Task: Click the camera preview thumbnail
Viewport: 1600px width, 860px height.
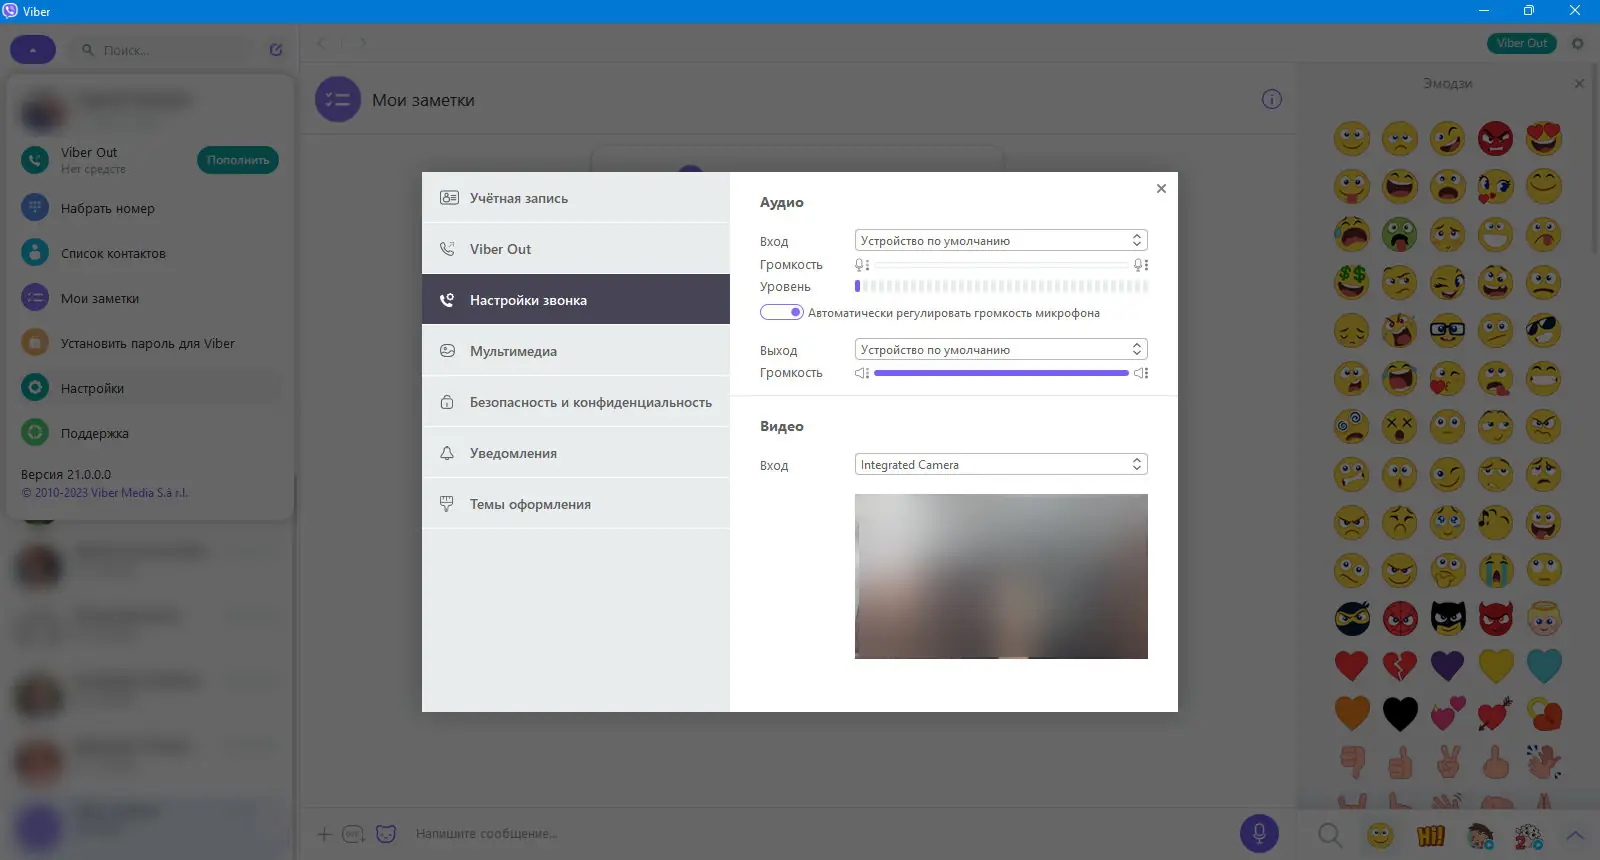Action: 1001,576
